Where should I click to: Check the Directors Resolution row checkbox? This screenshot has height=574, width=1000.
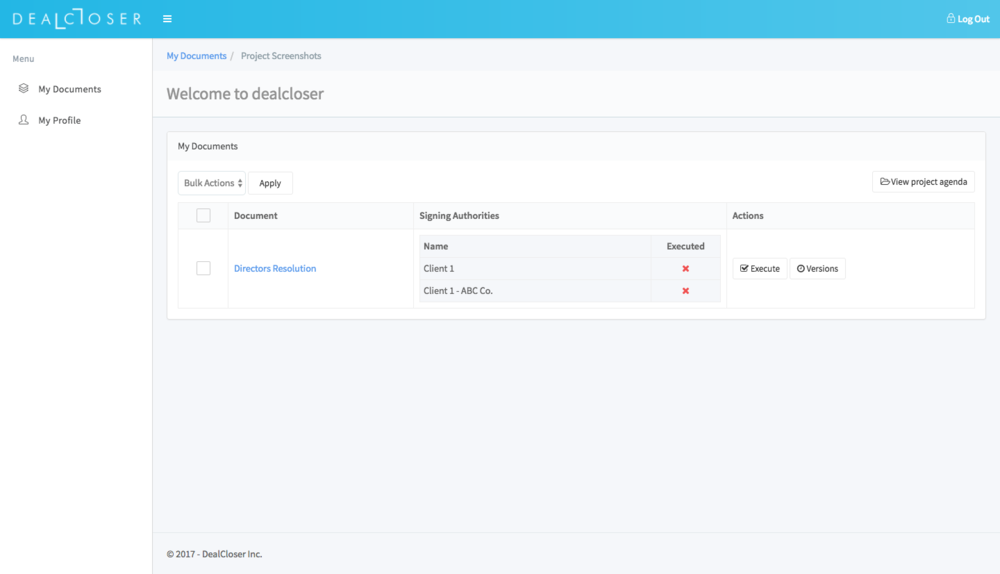click(203, 269)
